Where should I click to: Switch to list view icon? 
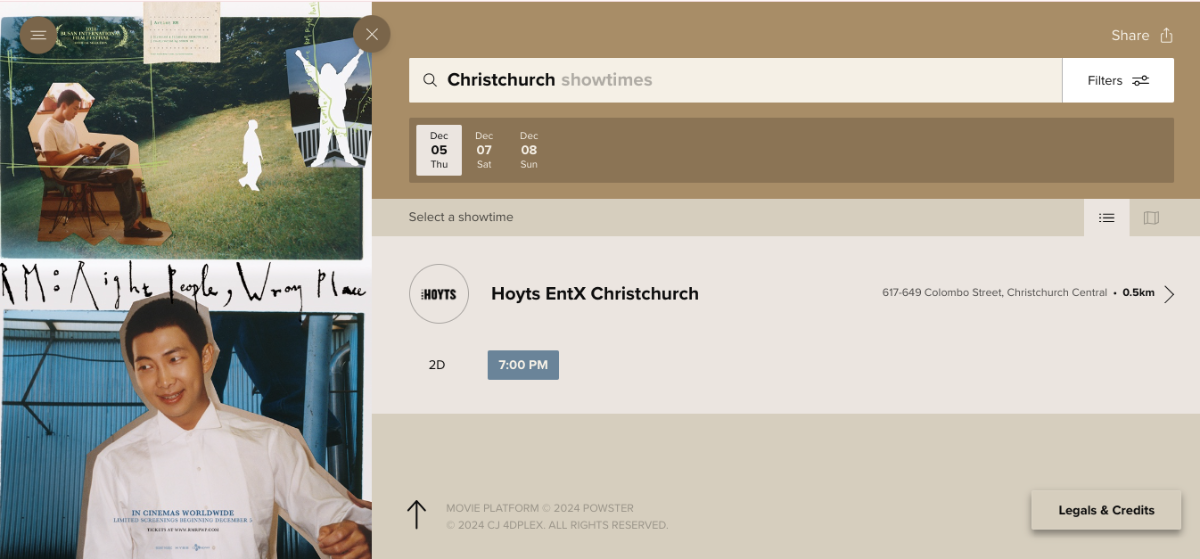click(1106, 217)
